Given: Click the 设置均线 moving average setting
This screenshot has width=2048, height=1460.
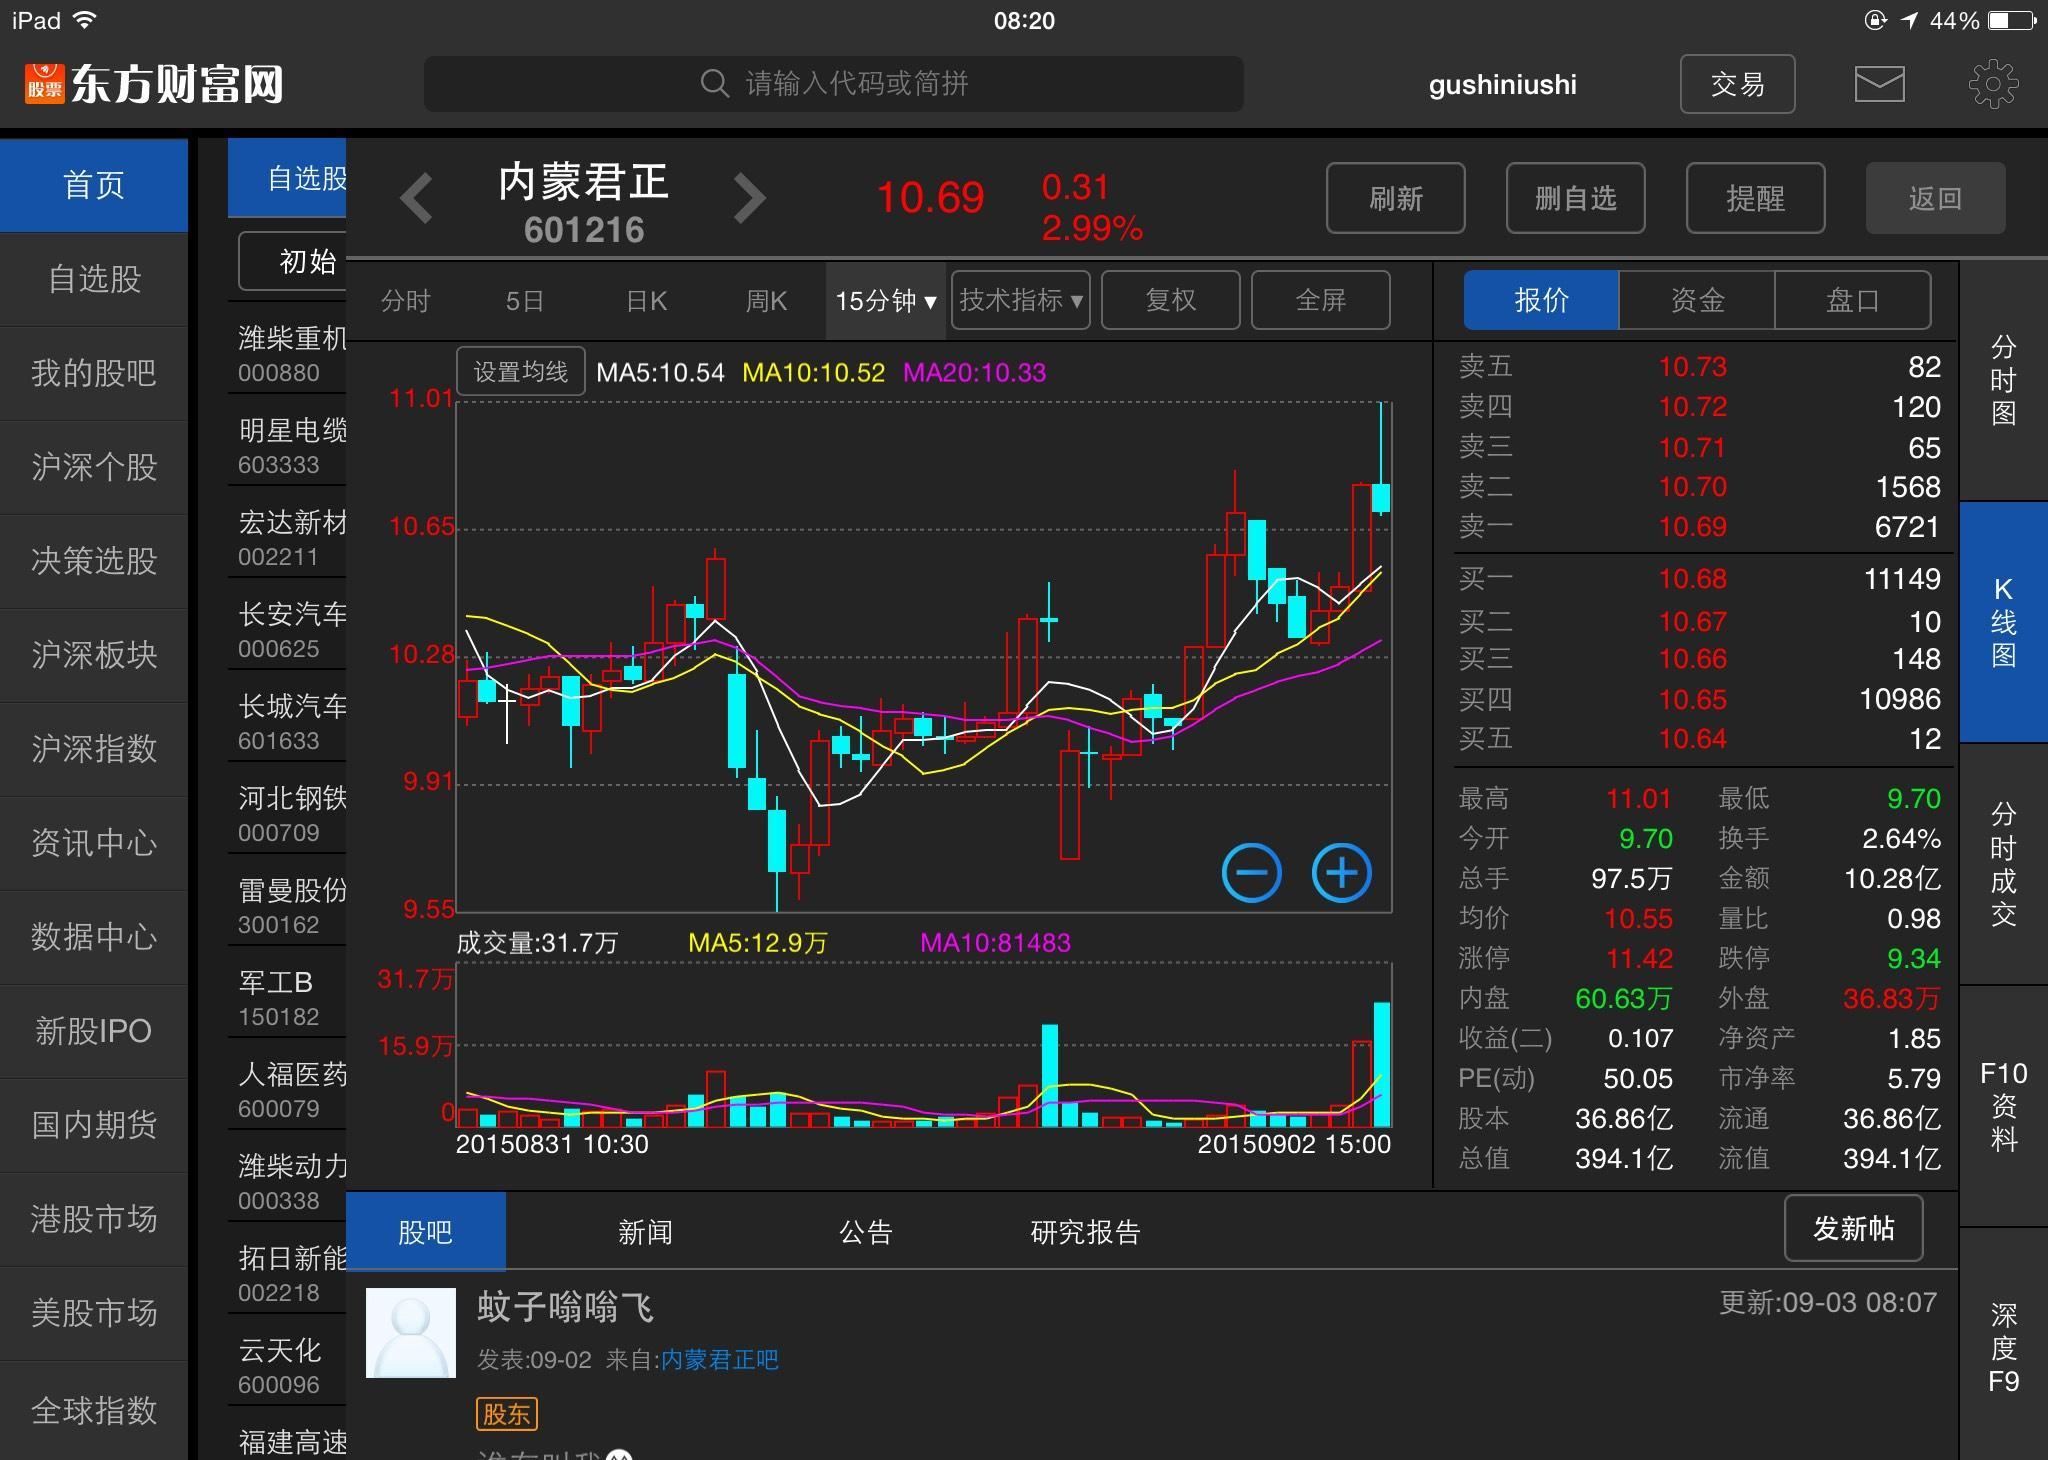Looking at the screenshot, I should (x=520, y=370).
